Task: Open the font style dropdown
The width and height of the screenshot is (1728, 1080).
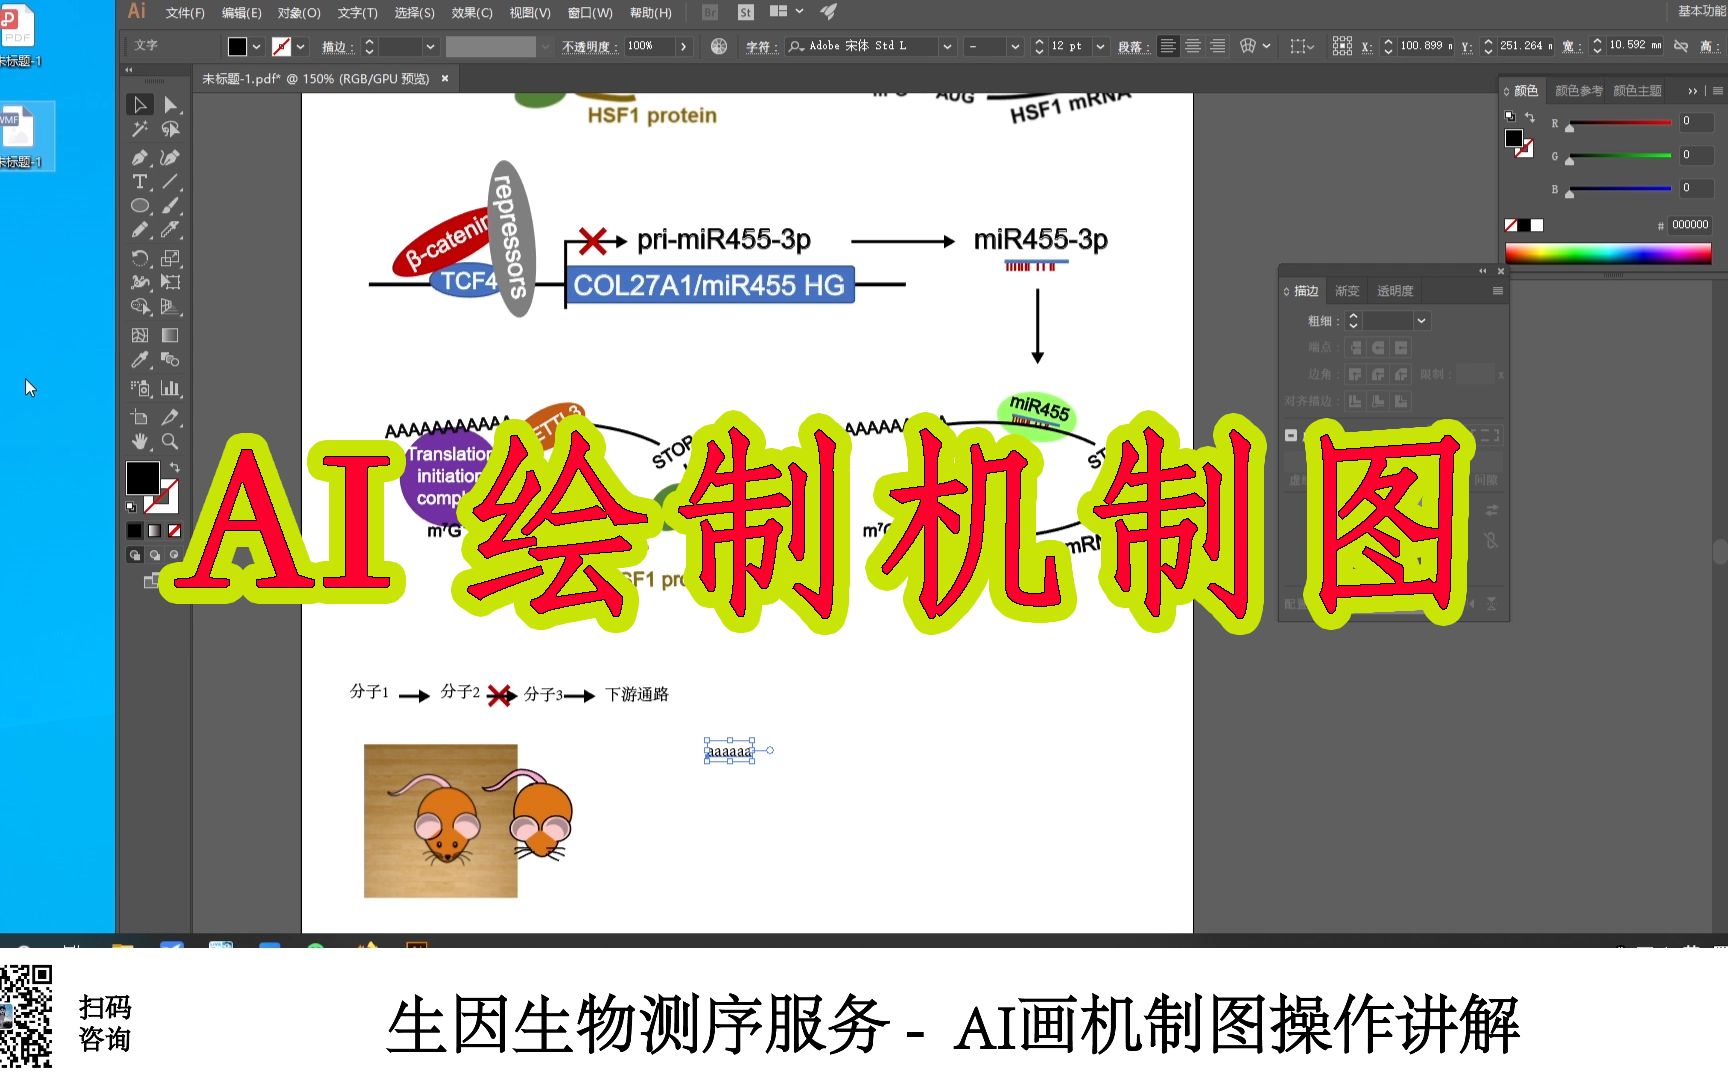Action: point(1015,46)
